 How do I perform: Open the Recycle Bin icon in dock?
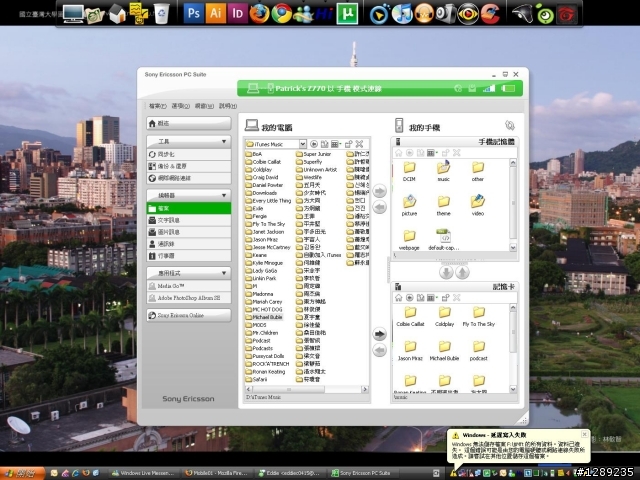click(162, 14)
